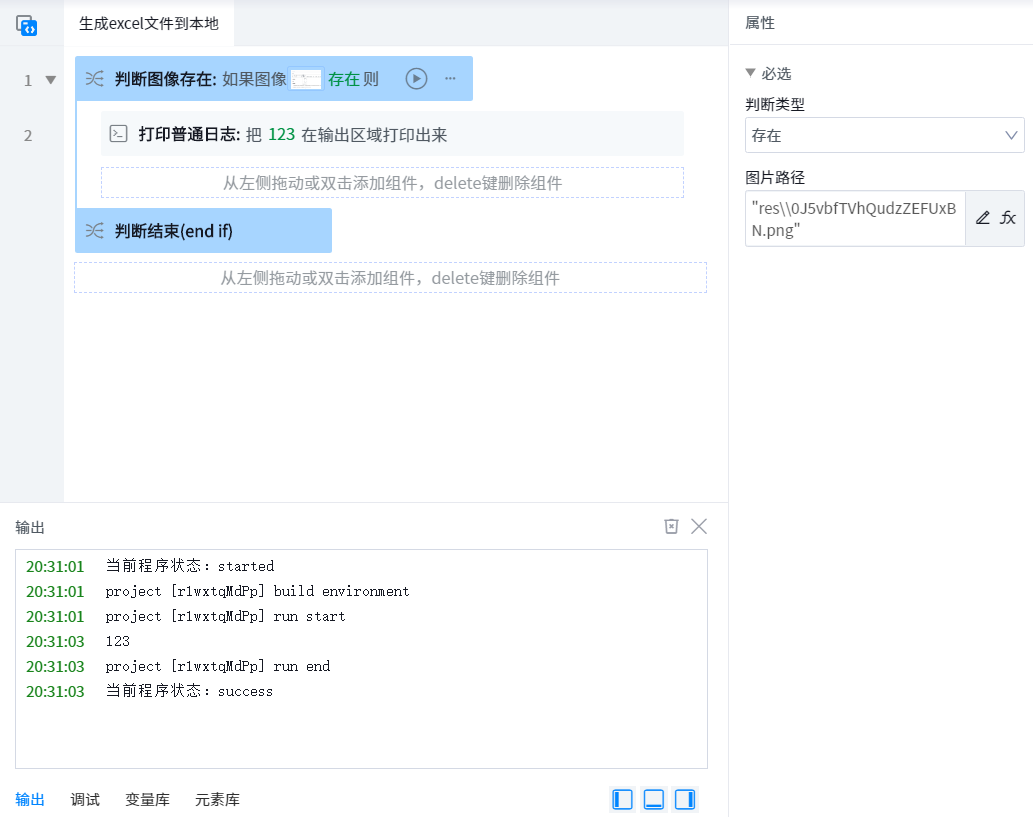Toggle the left sidebar panel layout button
The height and width of the screenshot is (817, 1033).
[623, 799]
